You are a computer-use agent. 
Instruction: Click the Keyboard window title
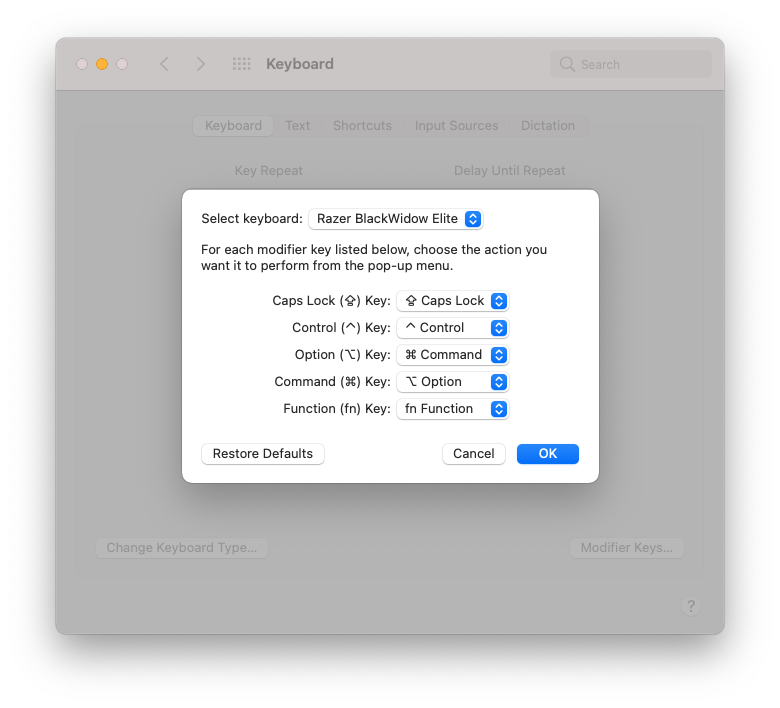click(300, 64)
